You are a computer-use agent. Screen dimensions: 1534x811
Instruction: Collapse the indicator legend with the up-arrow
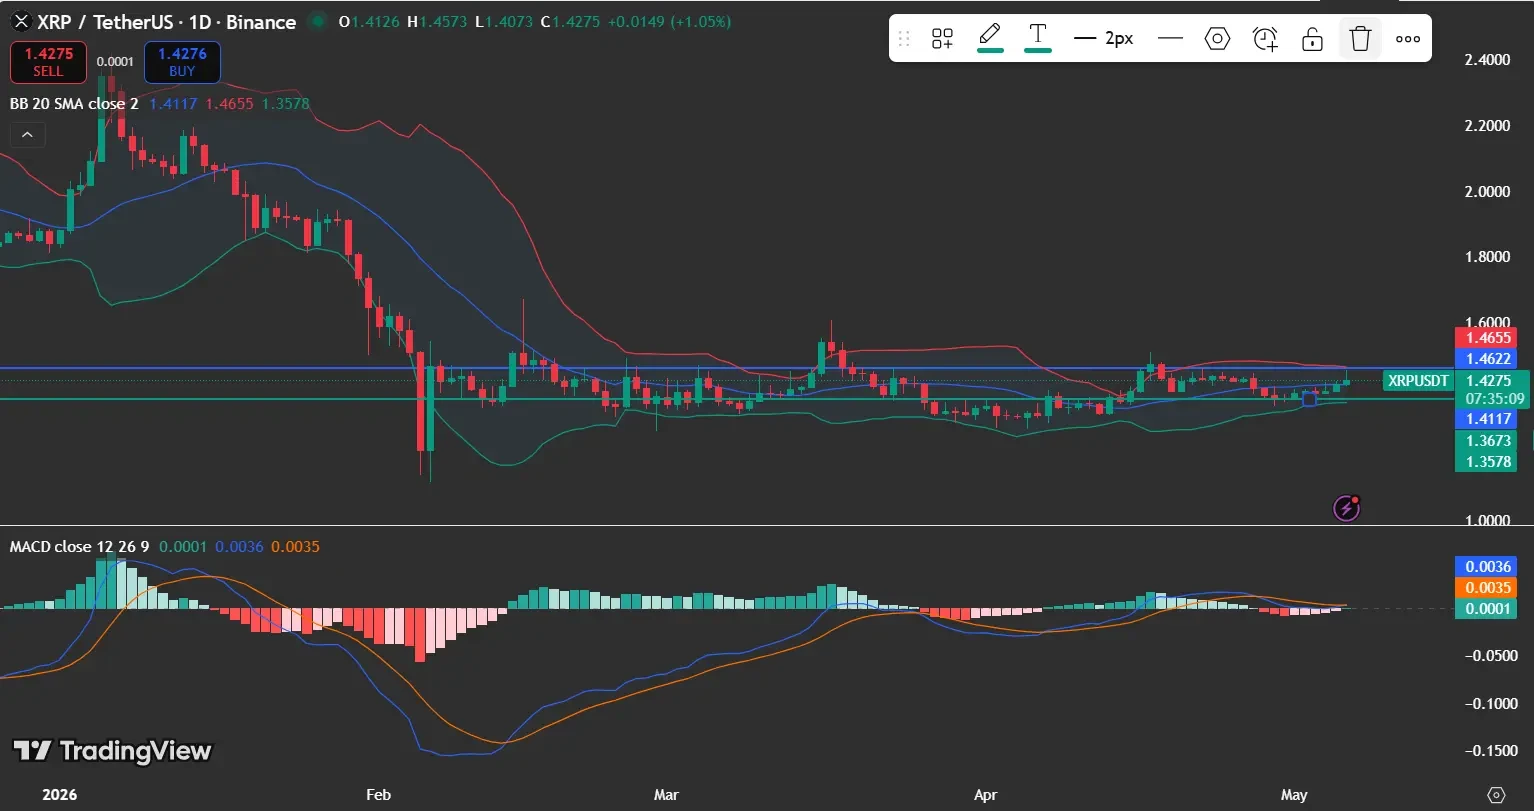click(x=27, y=134)
